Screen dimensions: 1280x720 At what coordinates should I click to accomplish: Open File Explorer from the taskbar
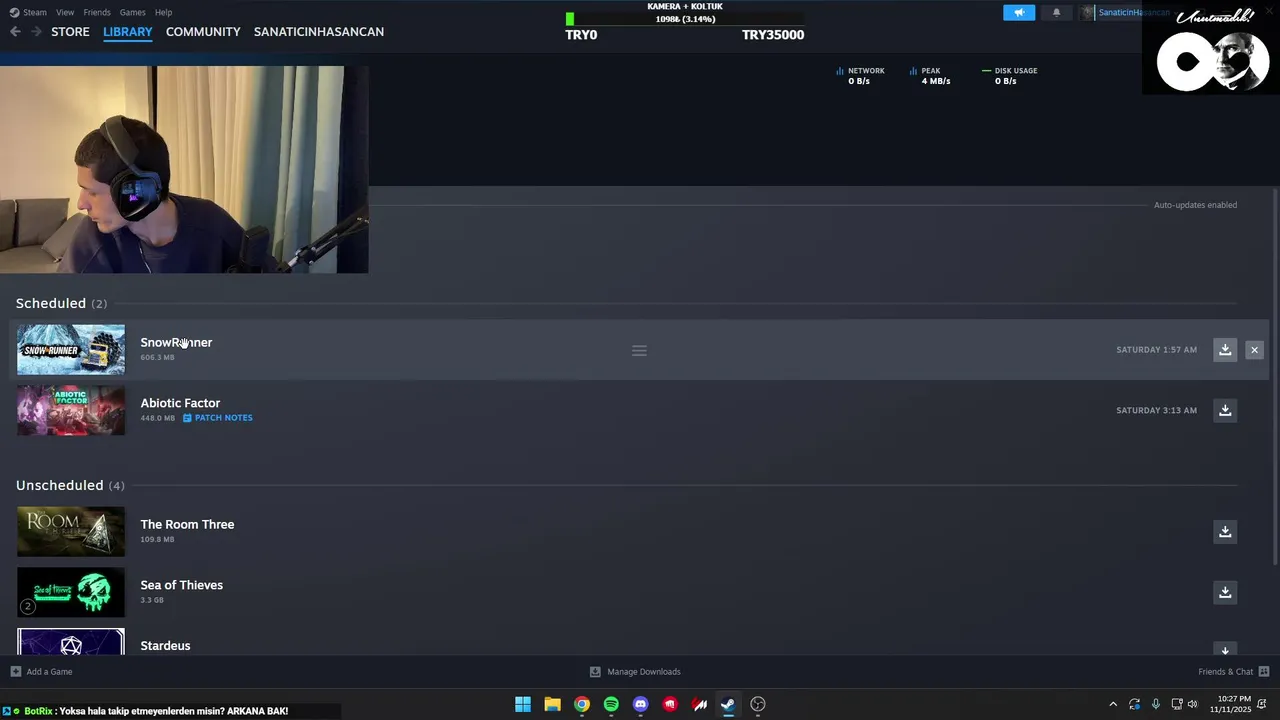pos(552,704)
